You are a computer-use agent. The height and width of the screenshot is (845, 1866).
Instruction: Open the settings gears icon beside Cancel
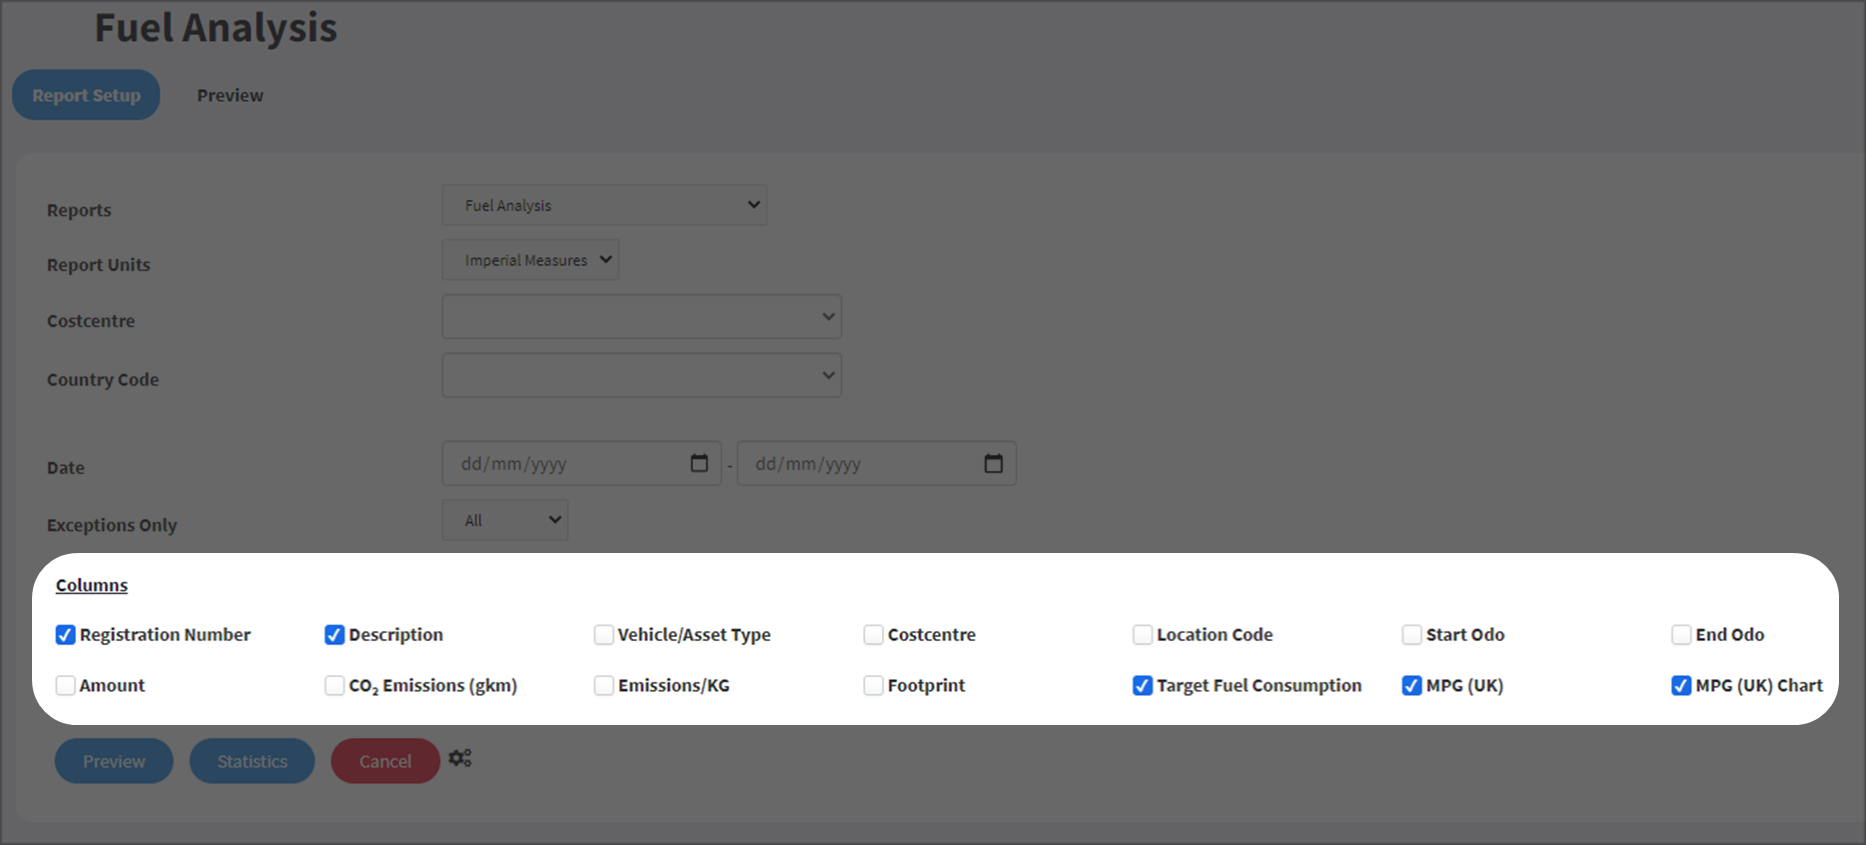click(460, 758)
